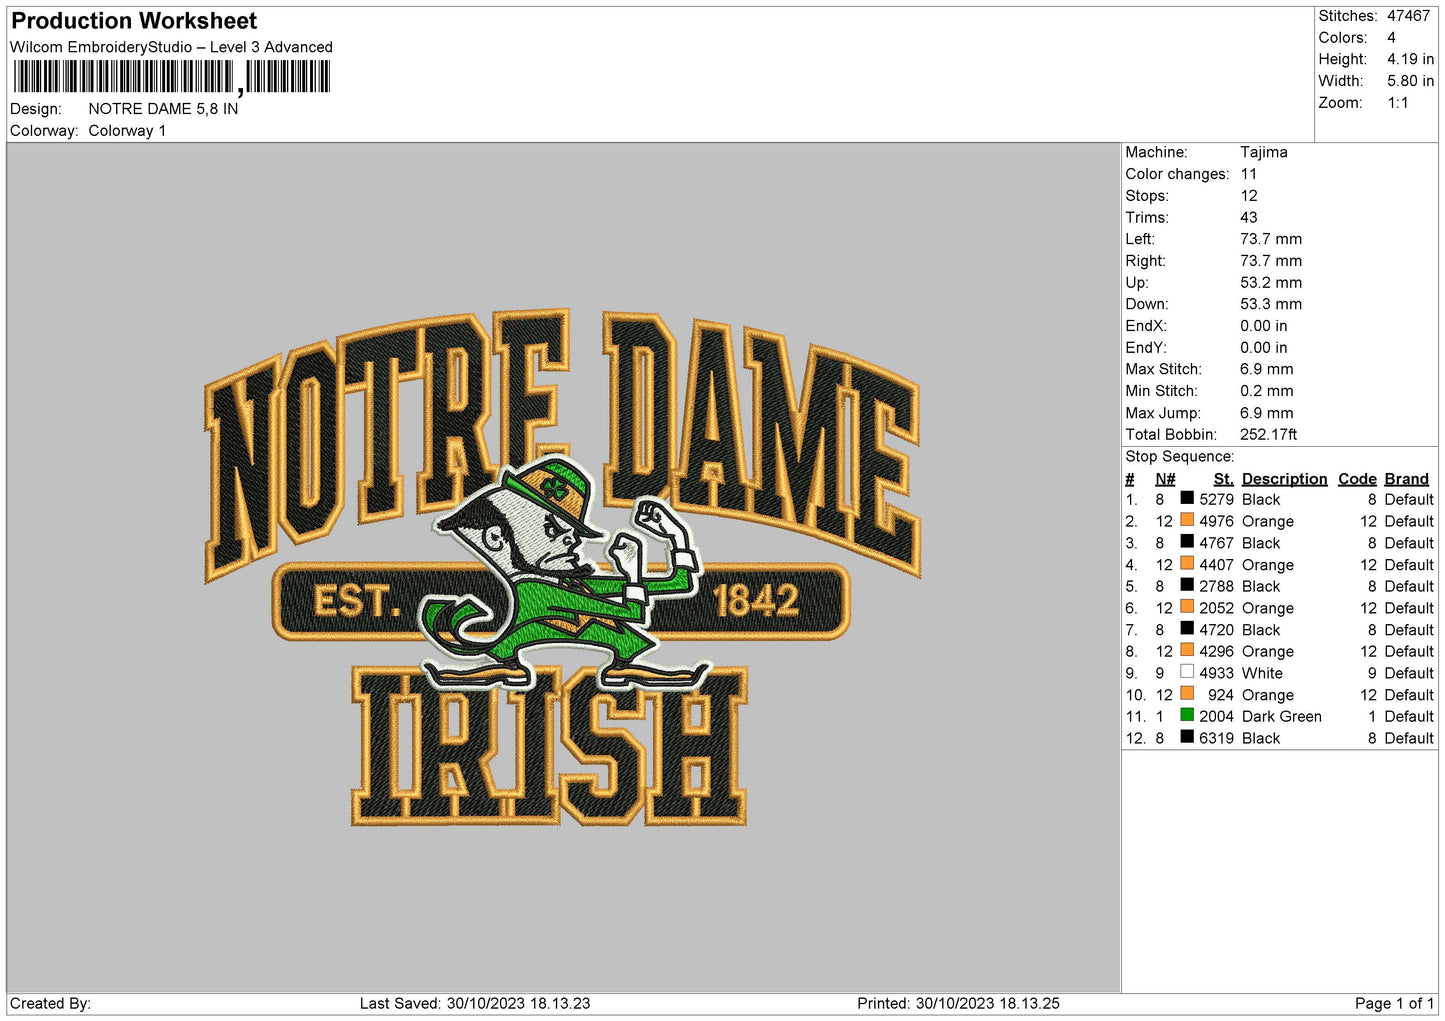Screen dimensions: 1445x1021
Task: Click 'Page 1 of 1' in the footer
Action: click(1394, 1003)
